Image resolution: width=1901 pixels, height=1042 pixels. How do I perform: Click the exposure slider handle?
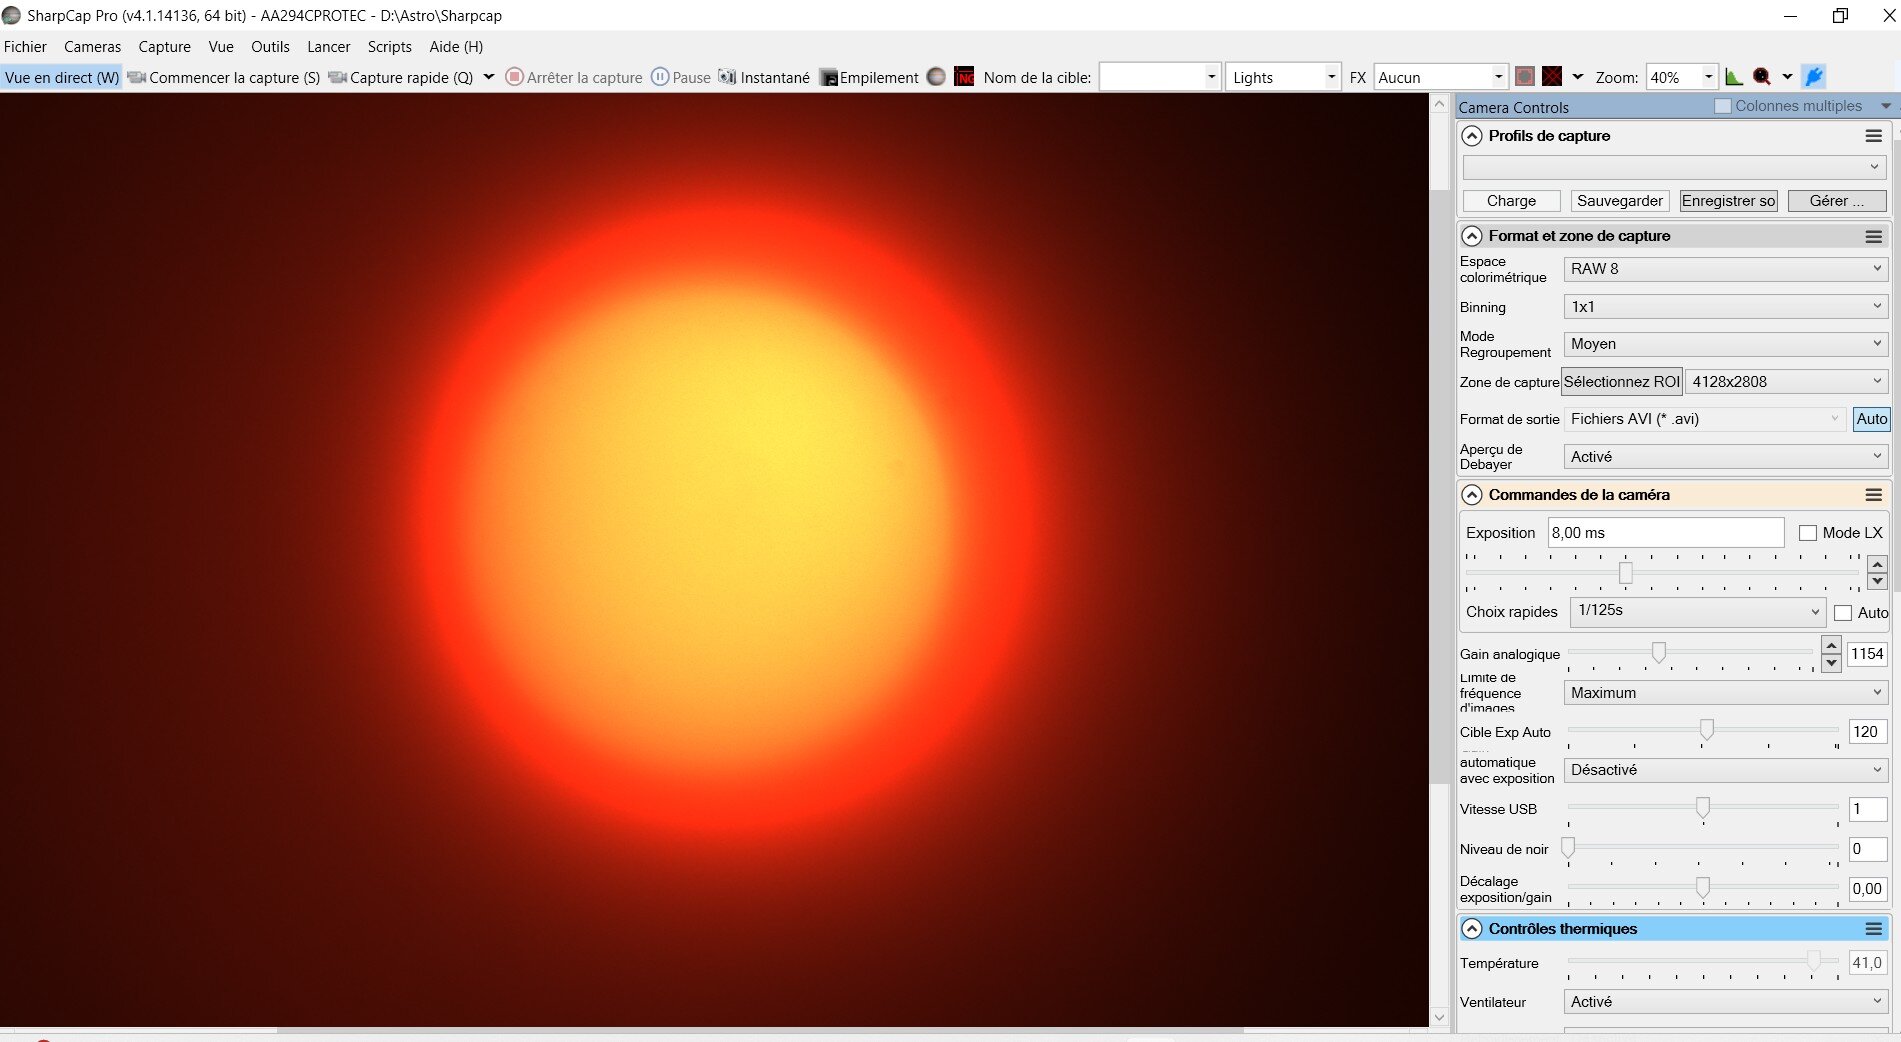(1626, 573)
